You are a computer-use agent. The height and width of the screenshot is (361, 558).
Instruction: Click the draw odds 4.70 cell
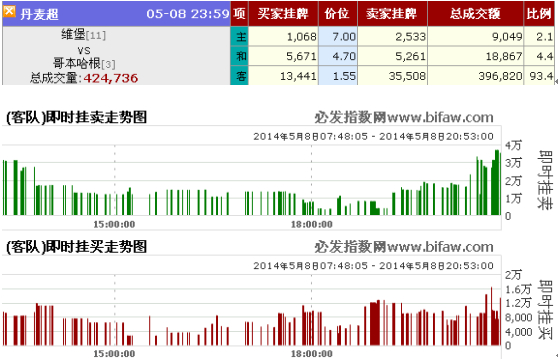pyautogui.click(x=338, y=56)
